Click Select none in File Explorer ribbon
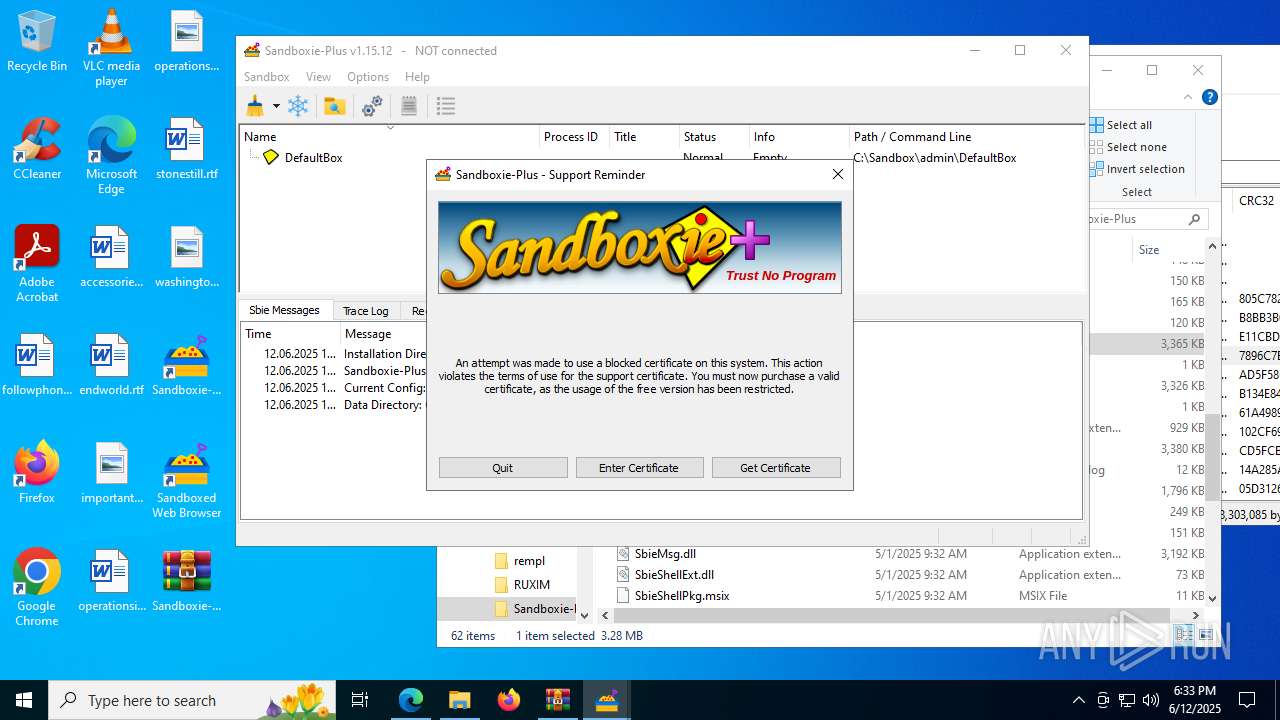 [x=1128, y=147]
